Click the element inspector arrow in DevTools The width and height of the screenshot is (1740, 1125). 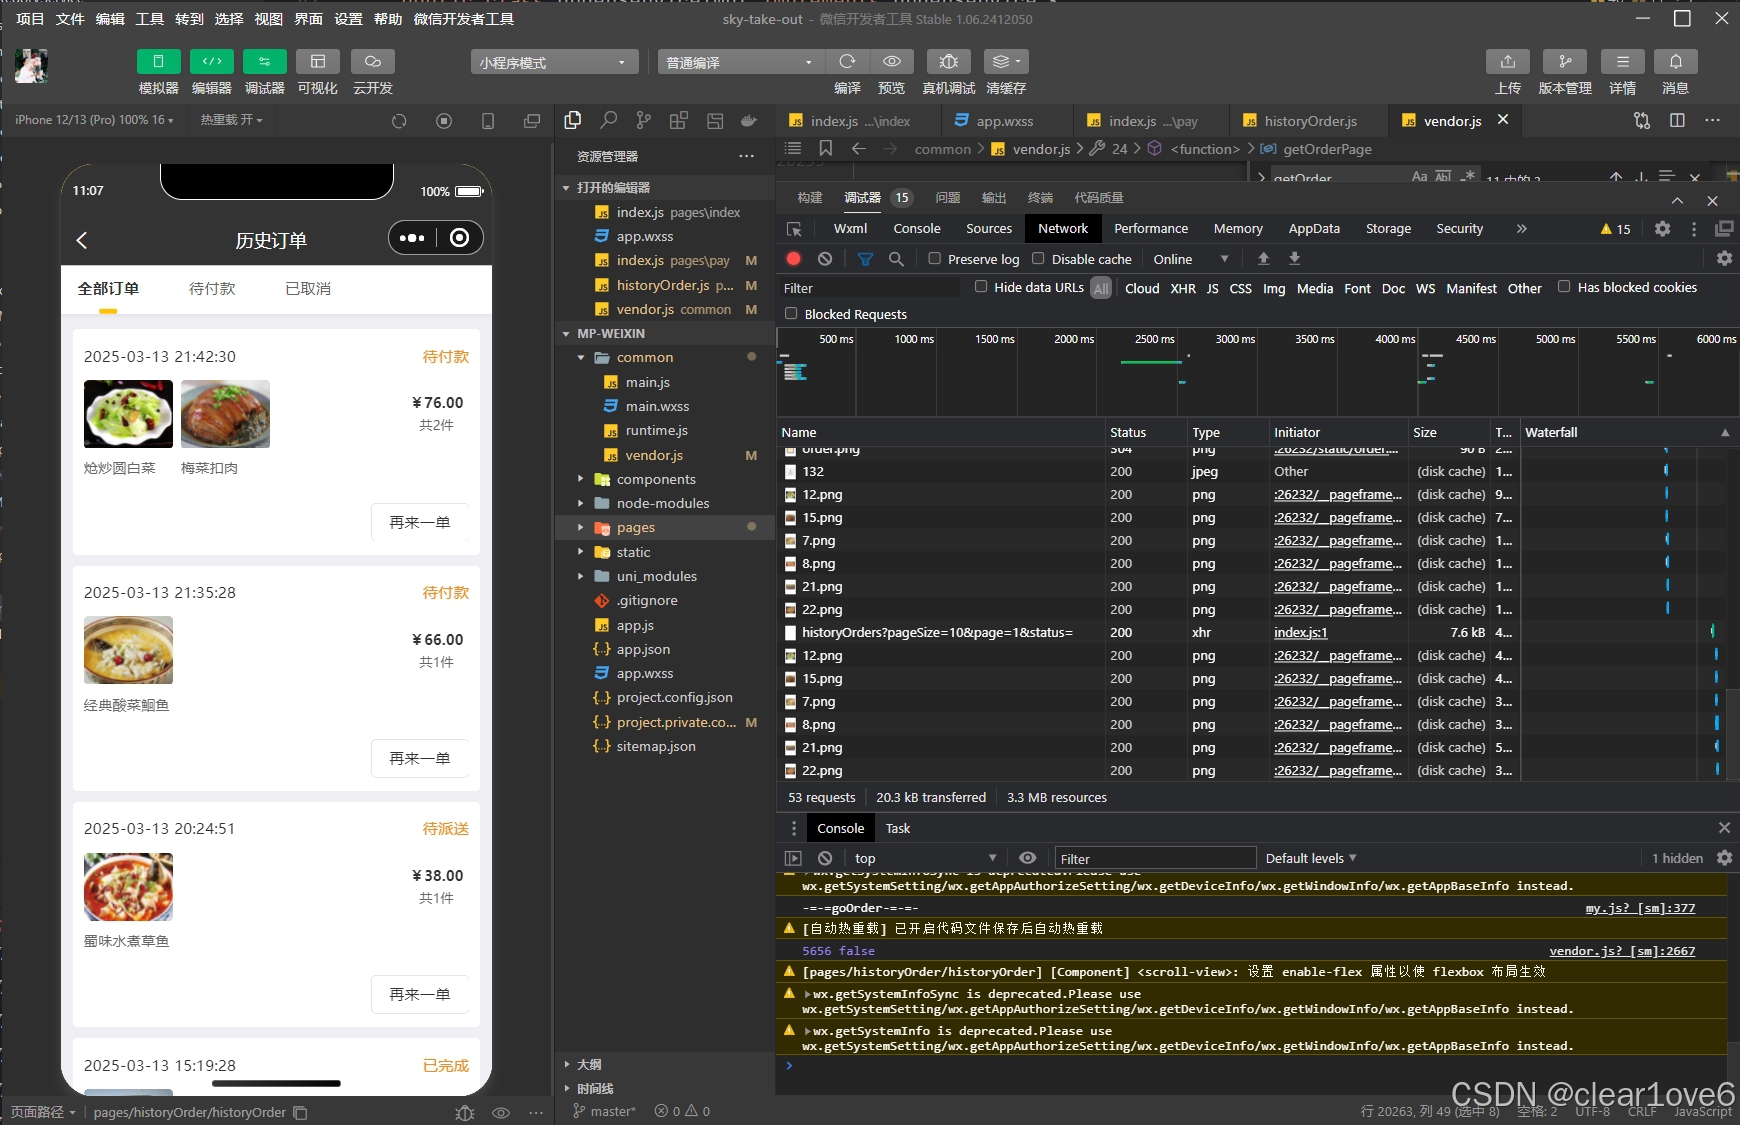click(x=795, y=229)
